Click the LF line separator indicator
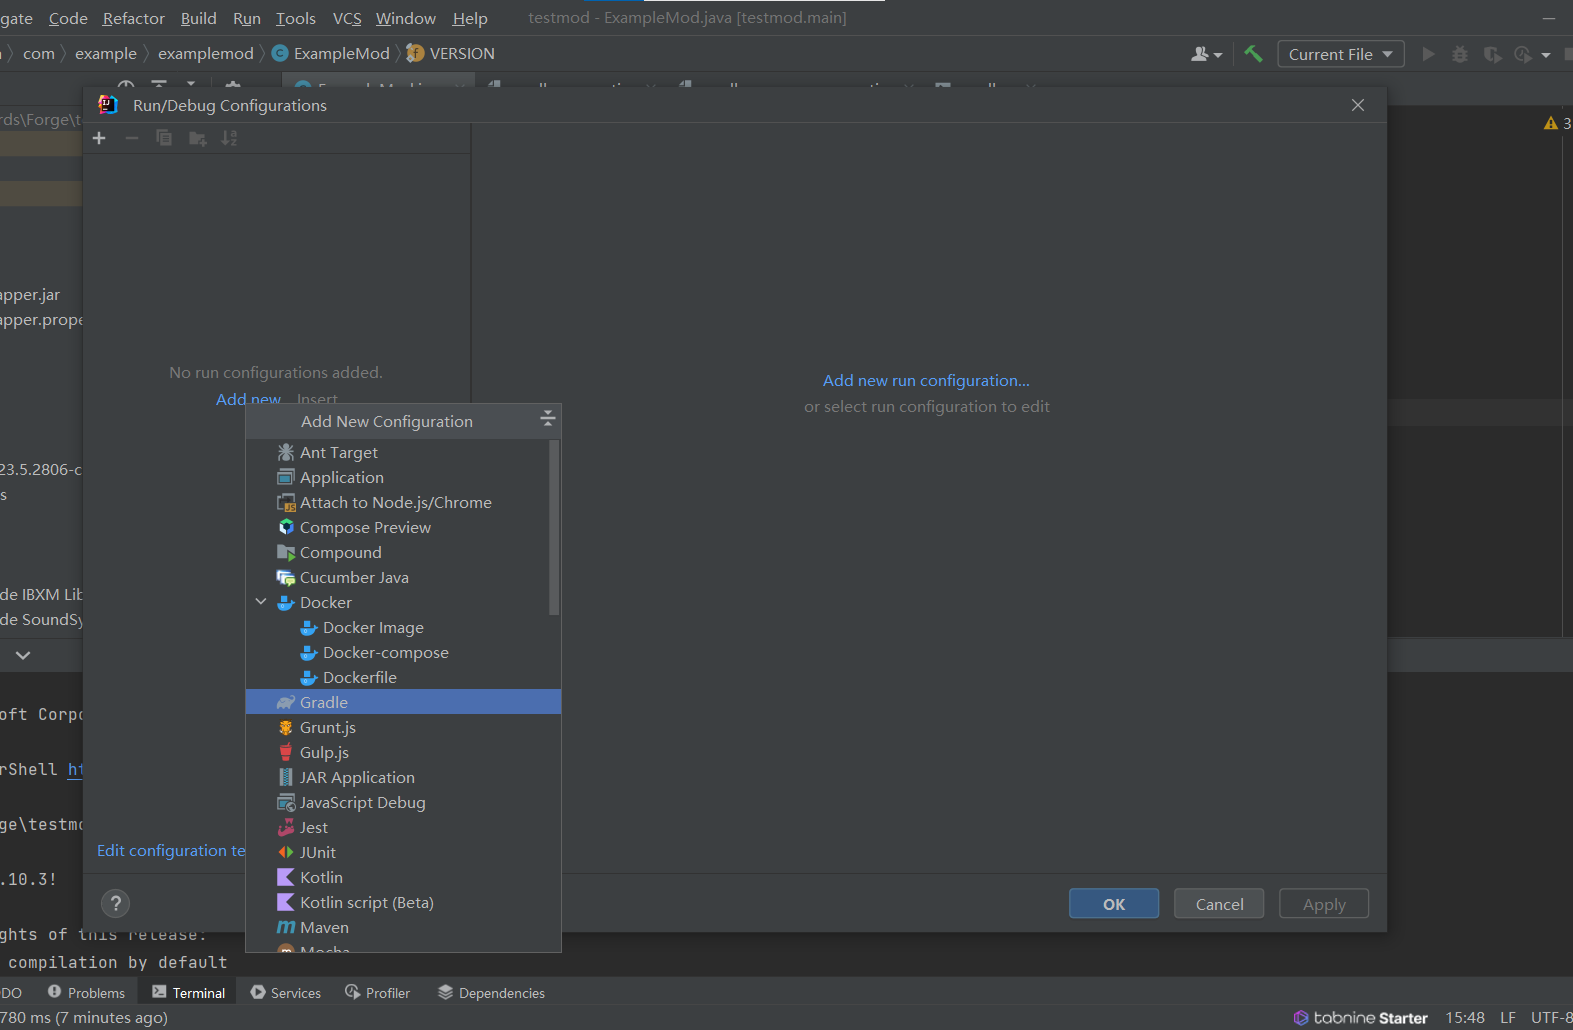 pos(1508,1018)
